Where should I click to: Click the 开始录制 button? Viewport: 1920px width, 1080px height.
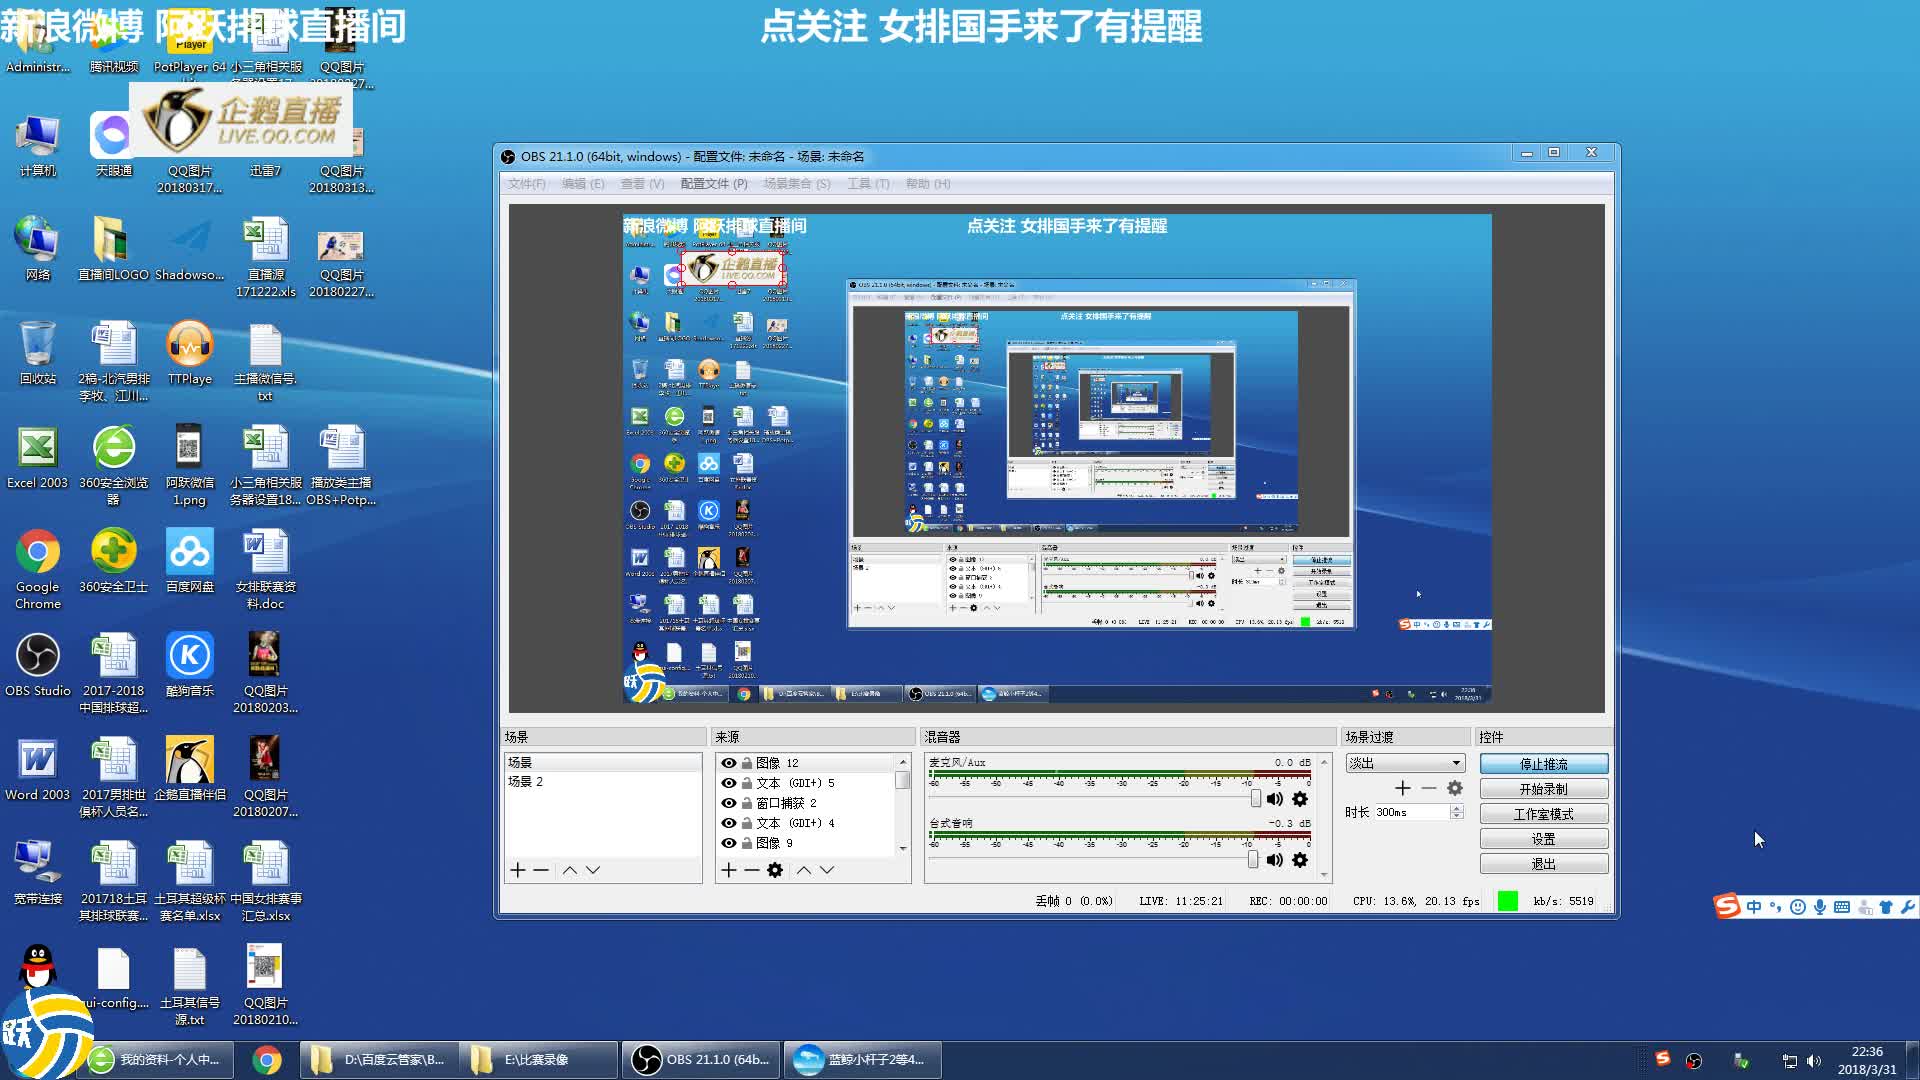tap(1543, 789)
